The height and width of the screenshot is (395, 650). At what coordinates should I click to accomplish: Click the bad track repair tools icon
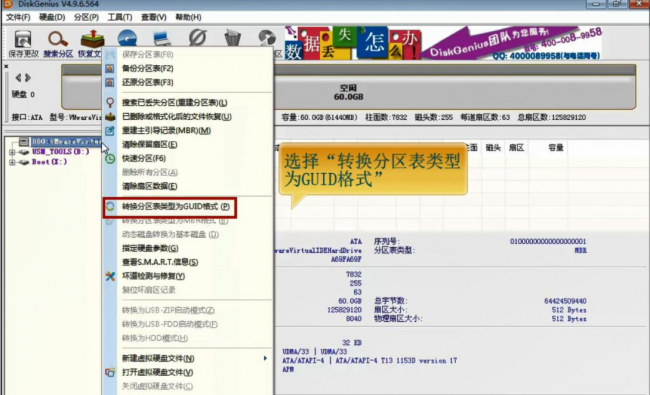(x=110, y=276)
